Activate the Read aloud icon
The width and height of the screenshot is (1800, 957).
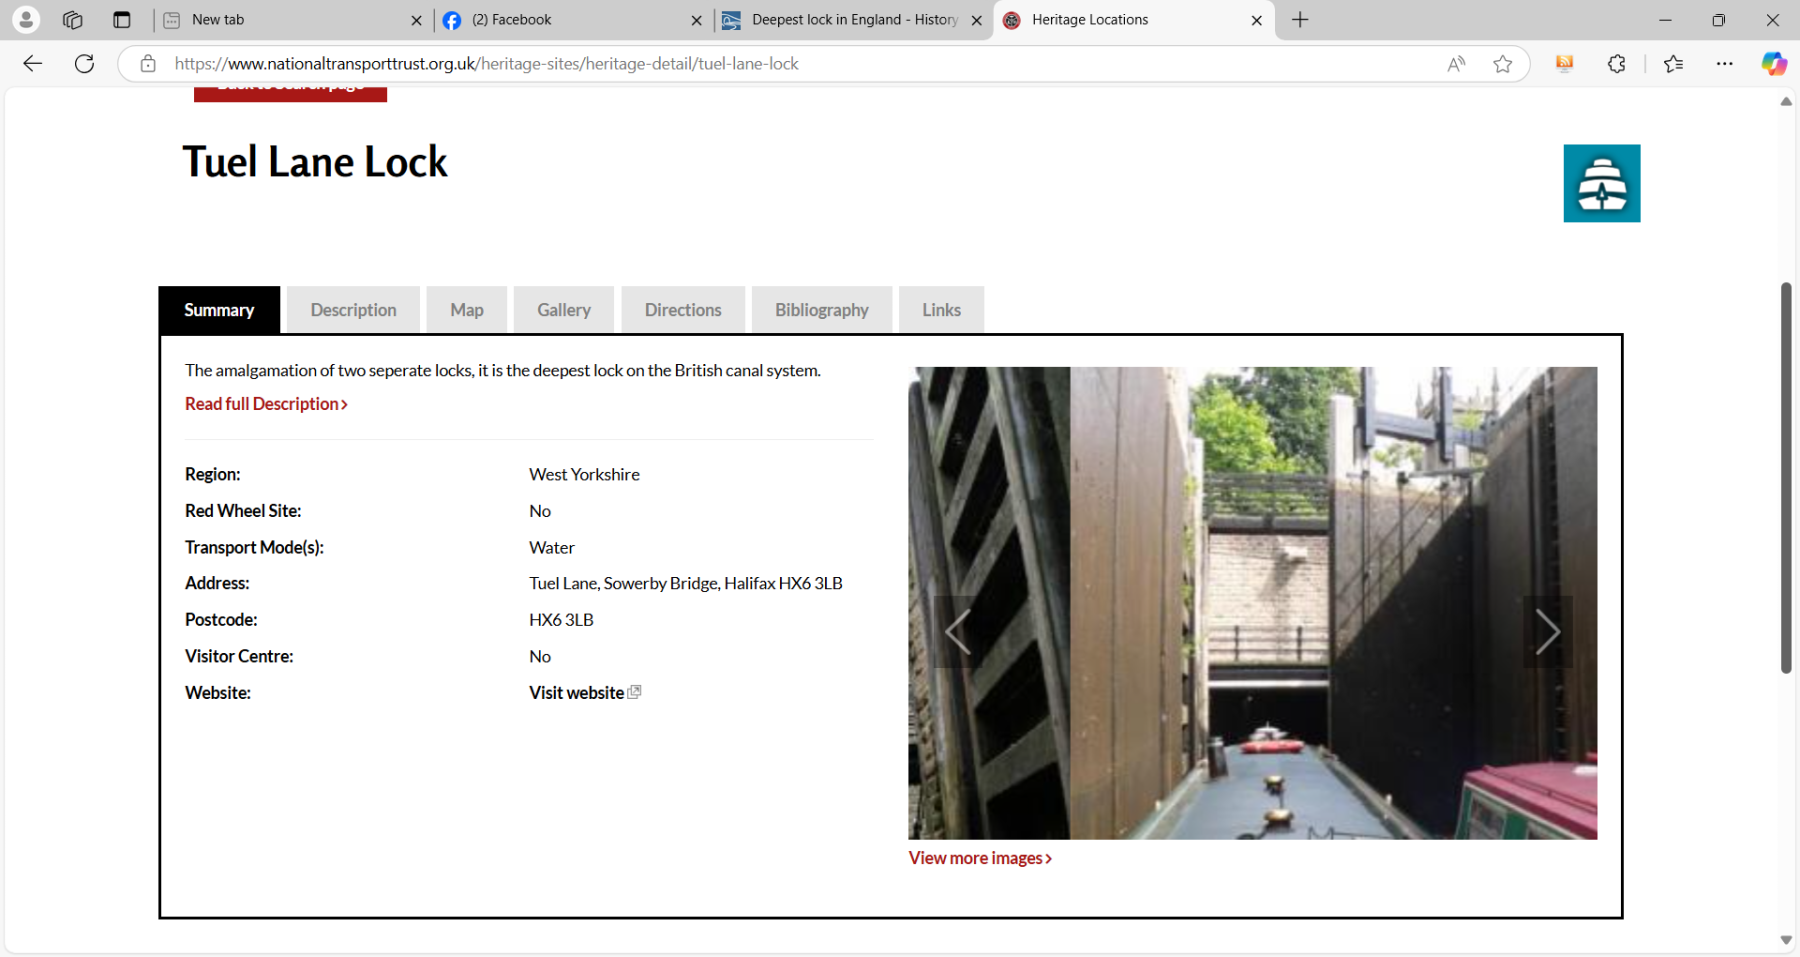coord(1456,64)
